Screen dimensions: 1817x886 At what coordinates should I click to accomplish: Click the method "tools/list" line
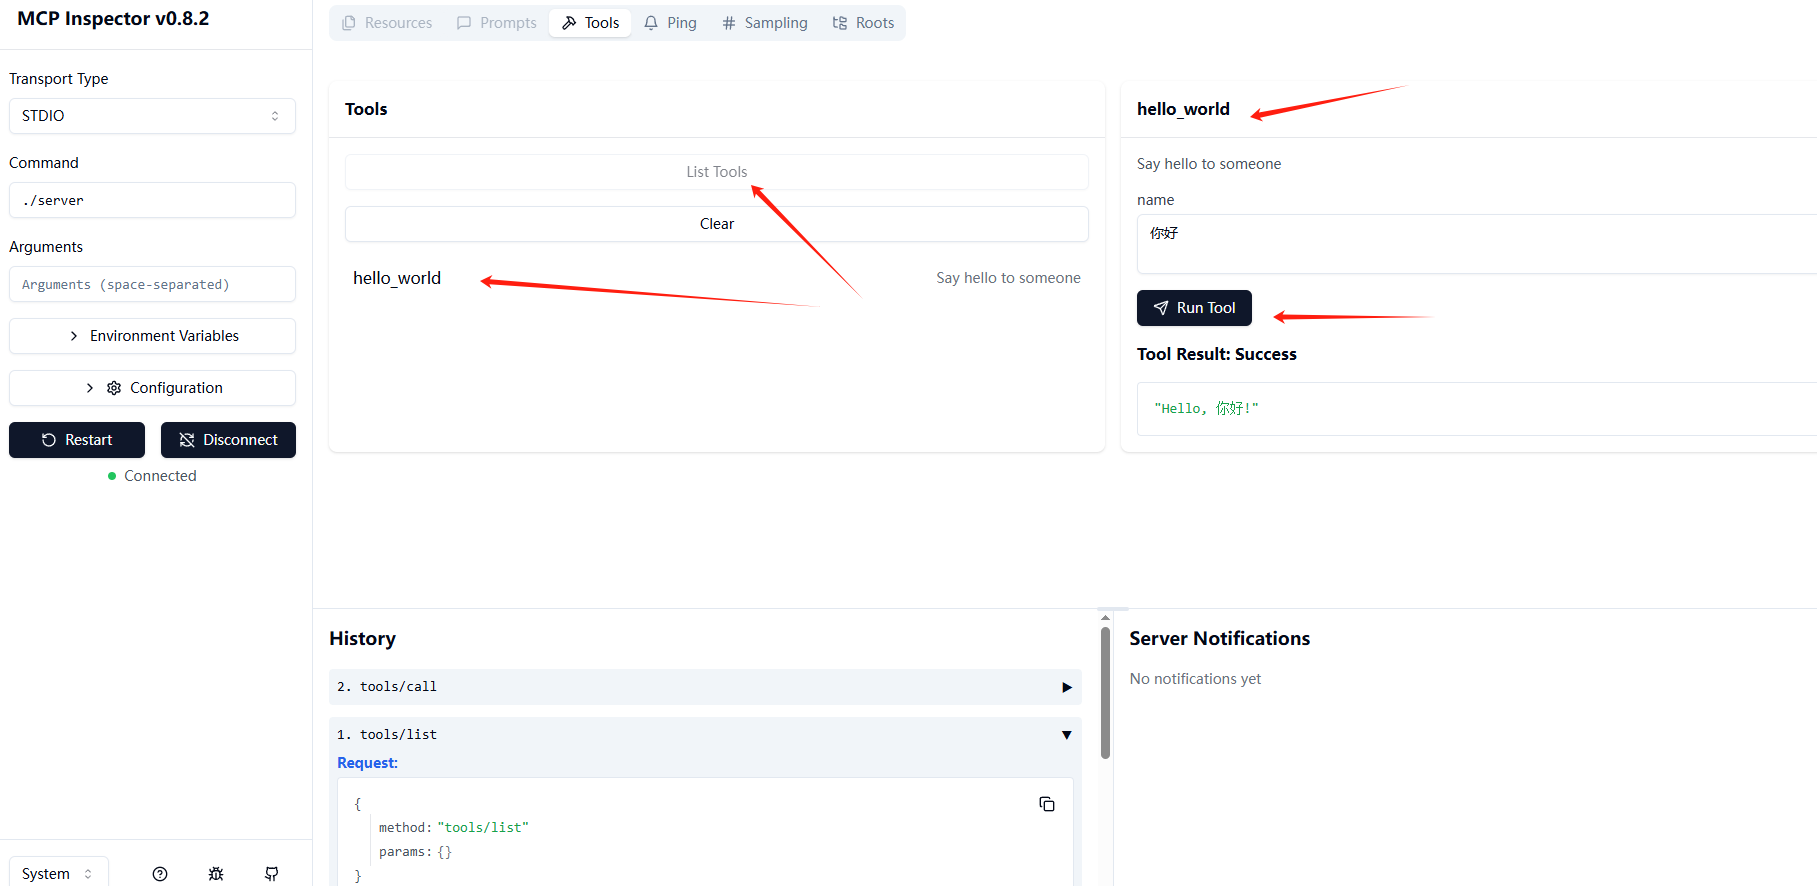(x=453, y=828)
